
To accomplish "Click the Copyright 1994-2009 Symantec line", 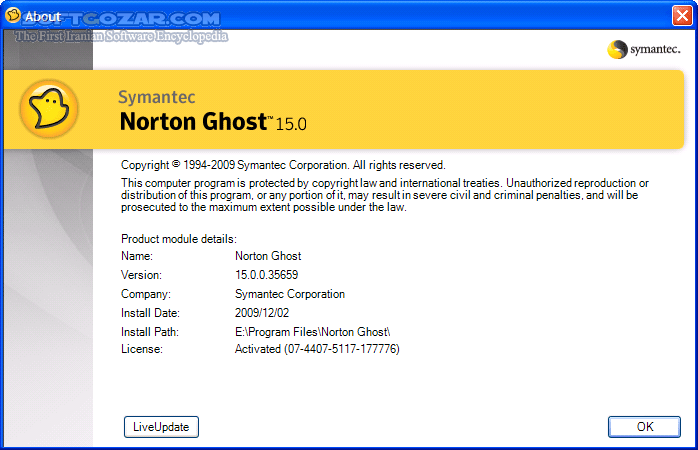I will point(283,165).
